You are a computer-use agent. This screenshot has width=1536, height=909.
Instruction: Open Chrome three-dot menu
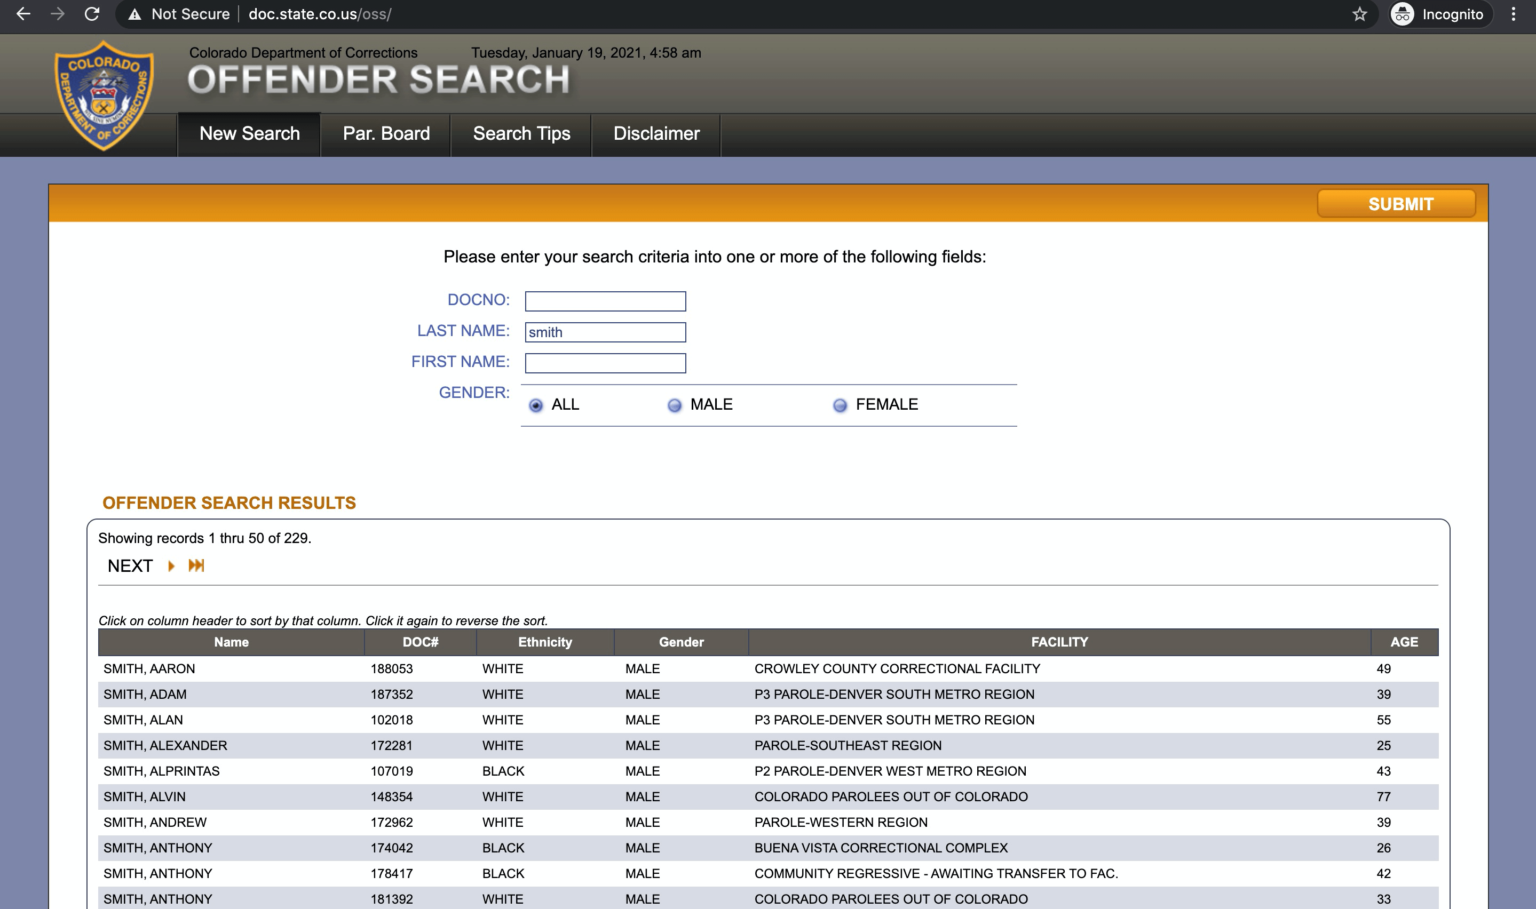(1513, 14)
